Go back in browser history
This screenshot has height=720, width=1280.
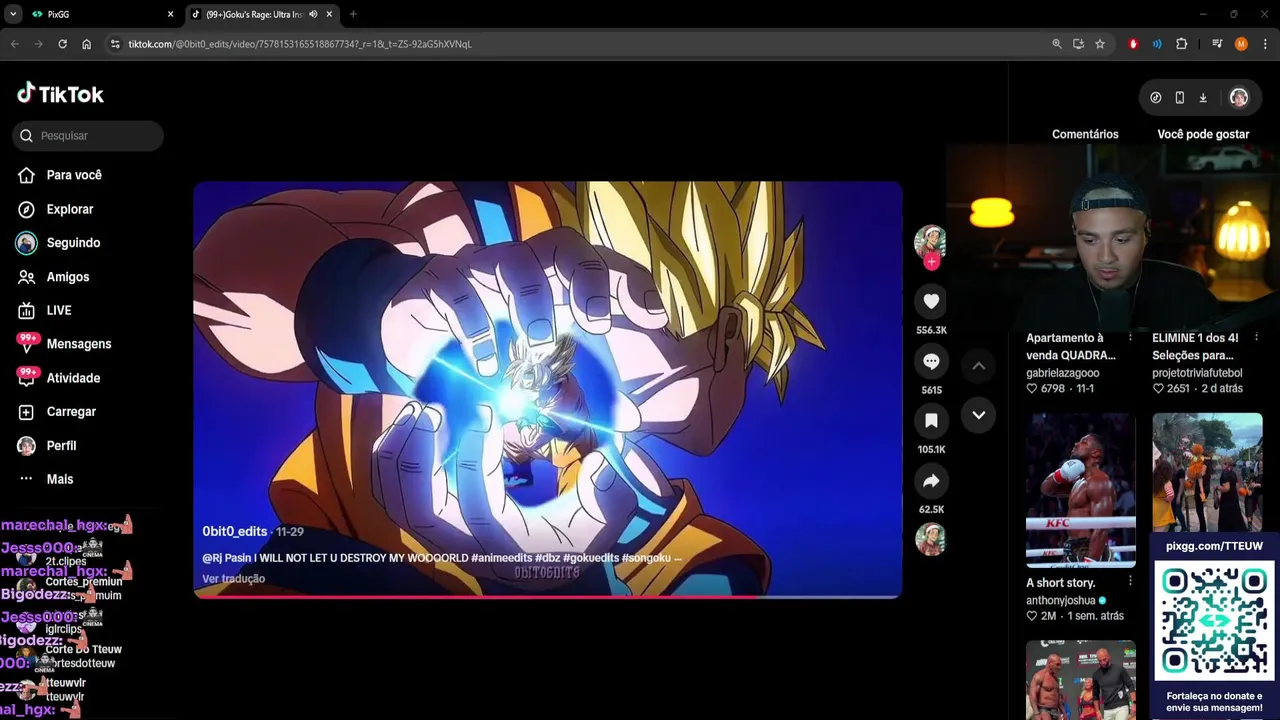[x=14, y=44]
